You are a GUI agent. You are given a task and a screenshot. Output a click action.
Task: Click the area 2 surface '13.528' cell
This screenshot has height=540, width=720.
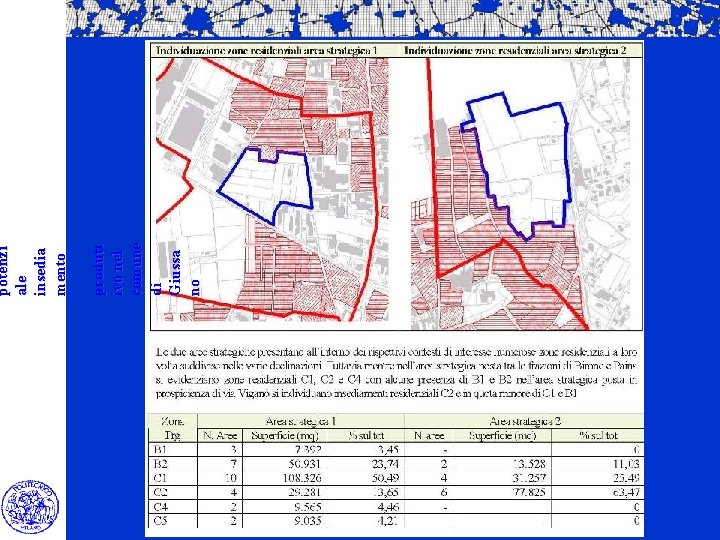pos(528,464)
